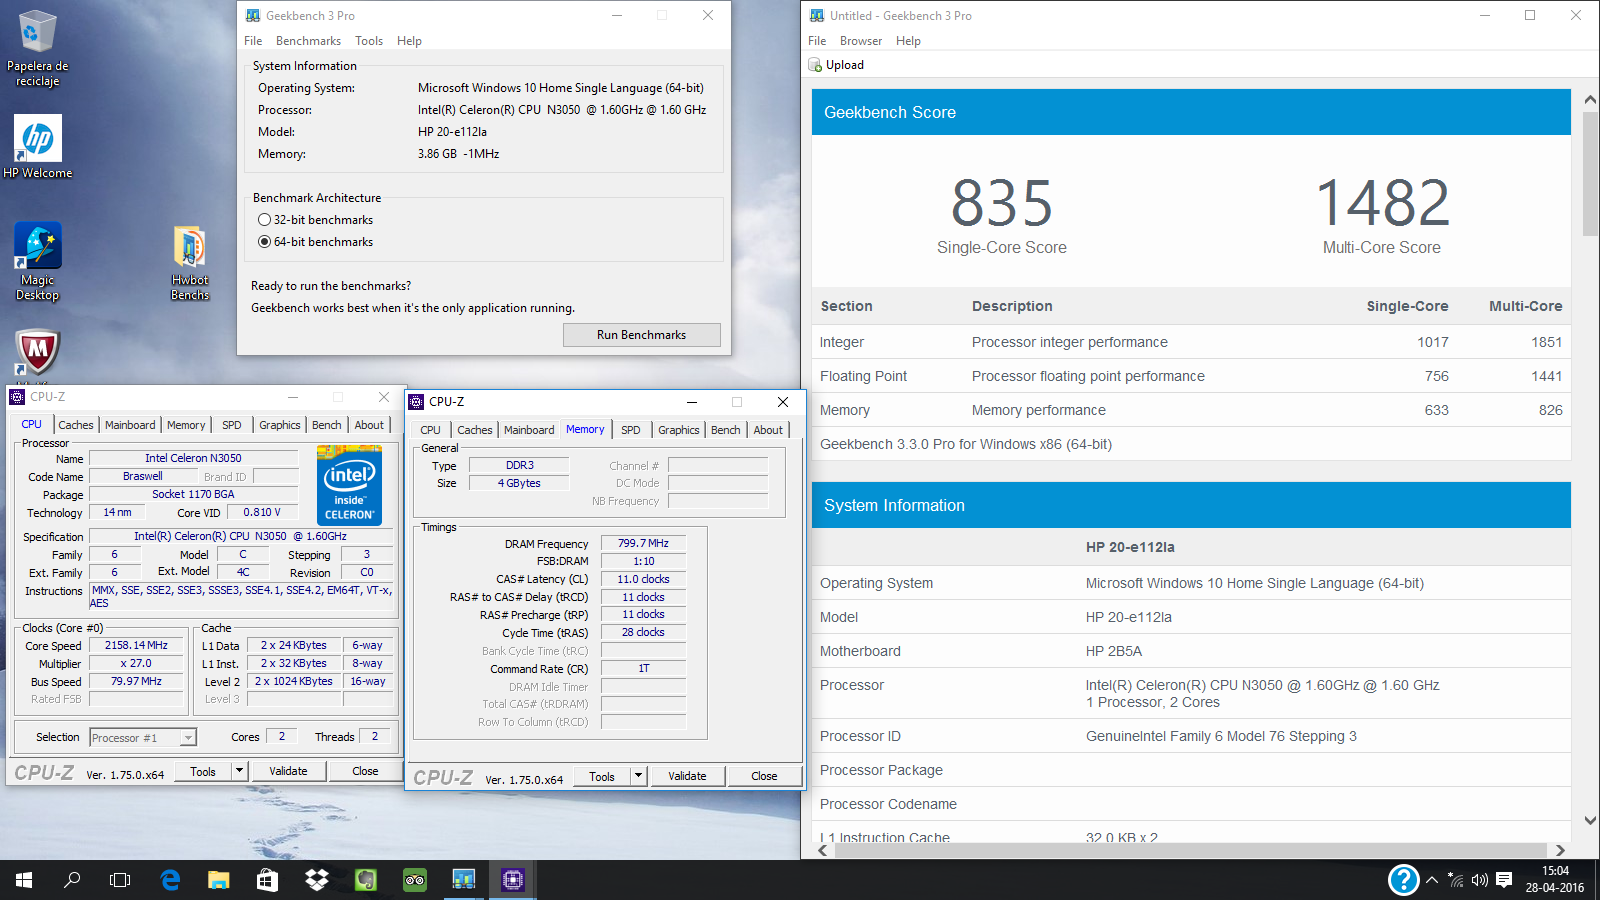Switch to Graphics tab in right CPU-Z
The image size is (1600, 900).
coord(679,430)
